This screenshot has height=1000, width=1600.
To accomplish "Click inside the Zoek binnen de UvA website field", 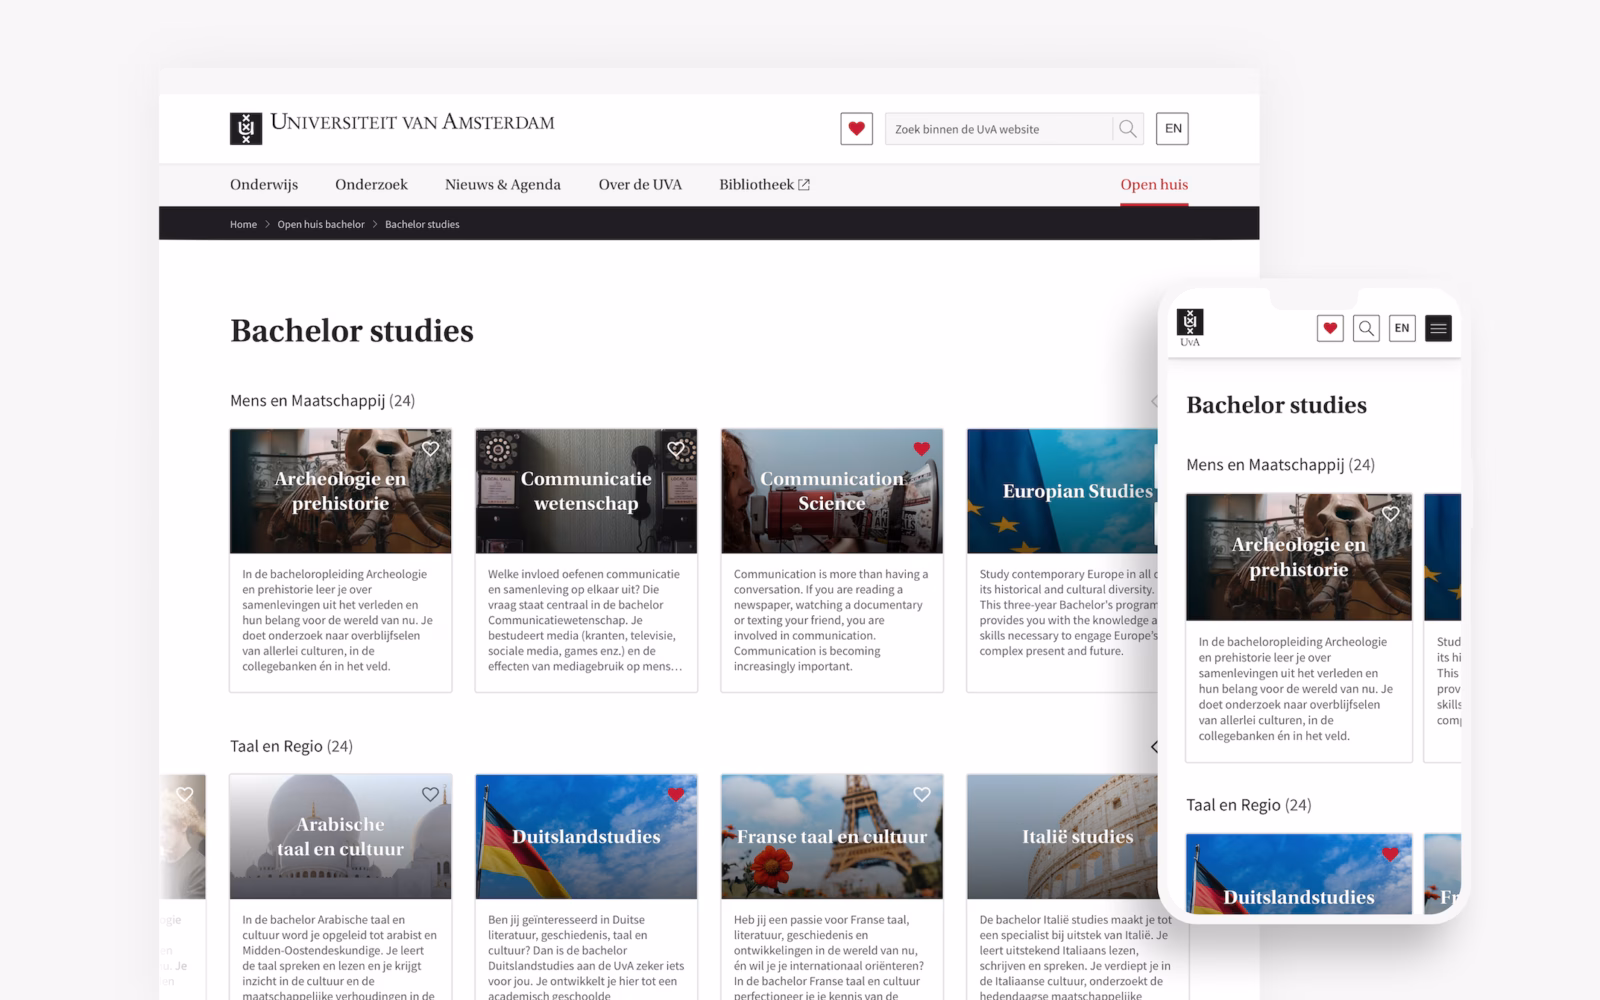I will 990,128.
